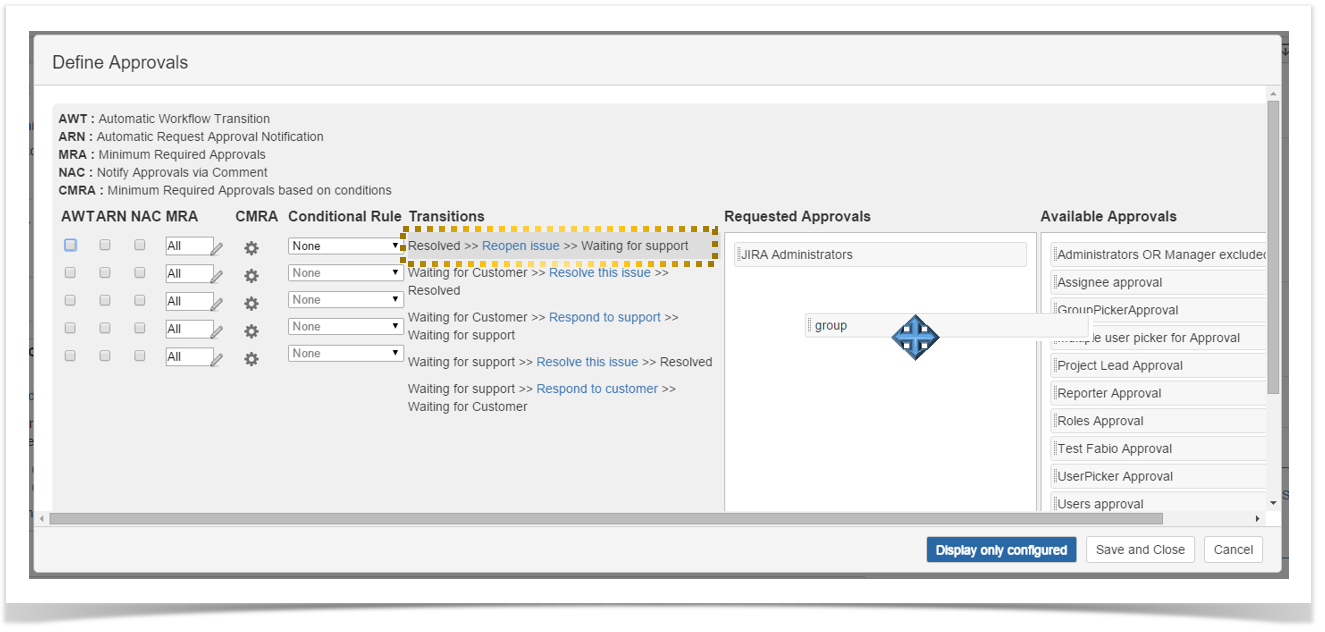Click the MRA pencil icon in first row
1325x632 pixels.
coord(217,249)
